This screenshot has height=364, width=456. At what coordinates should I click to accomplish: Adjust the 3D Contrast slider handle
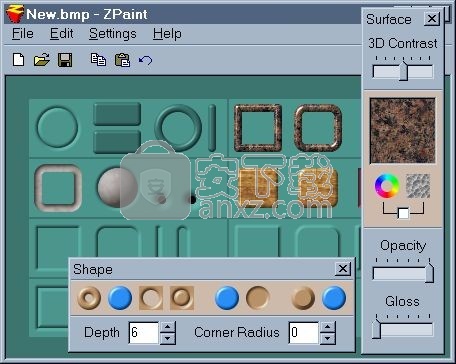pos(403,71)
